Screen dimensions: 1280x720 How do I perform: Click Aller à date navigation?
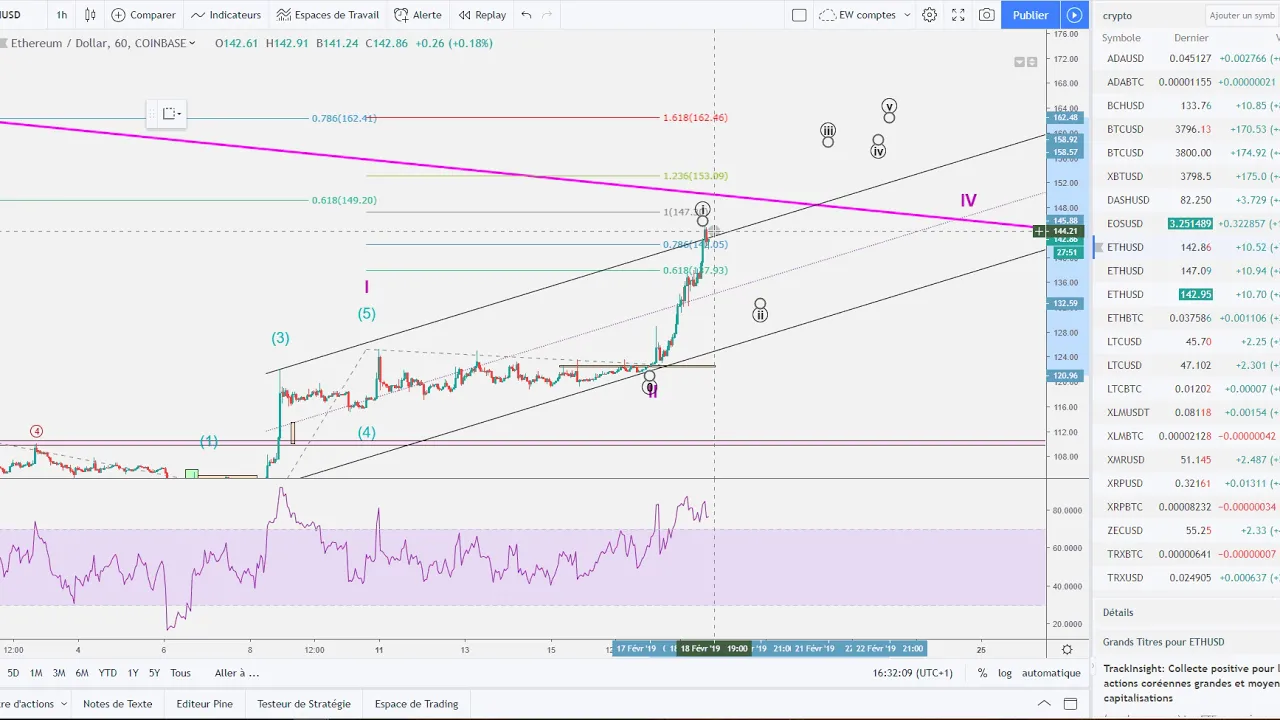(x=237, y=673)
